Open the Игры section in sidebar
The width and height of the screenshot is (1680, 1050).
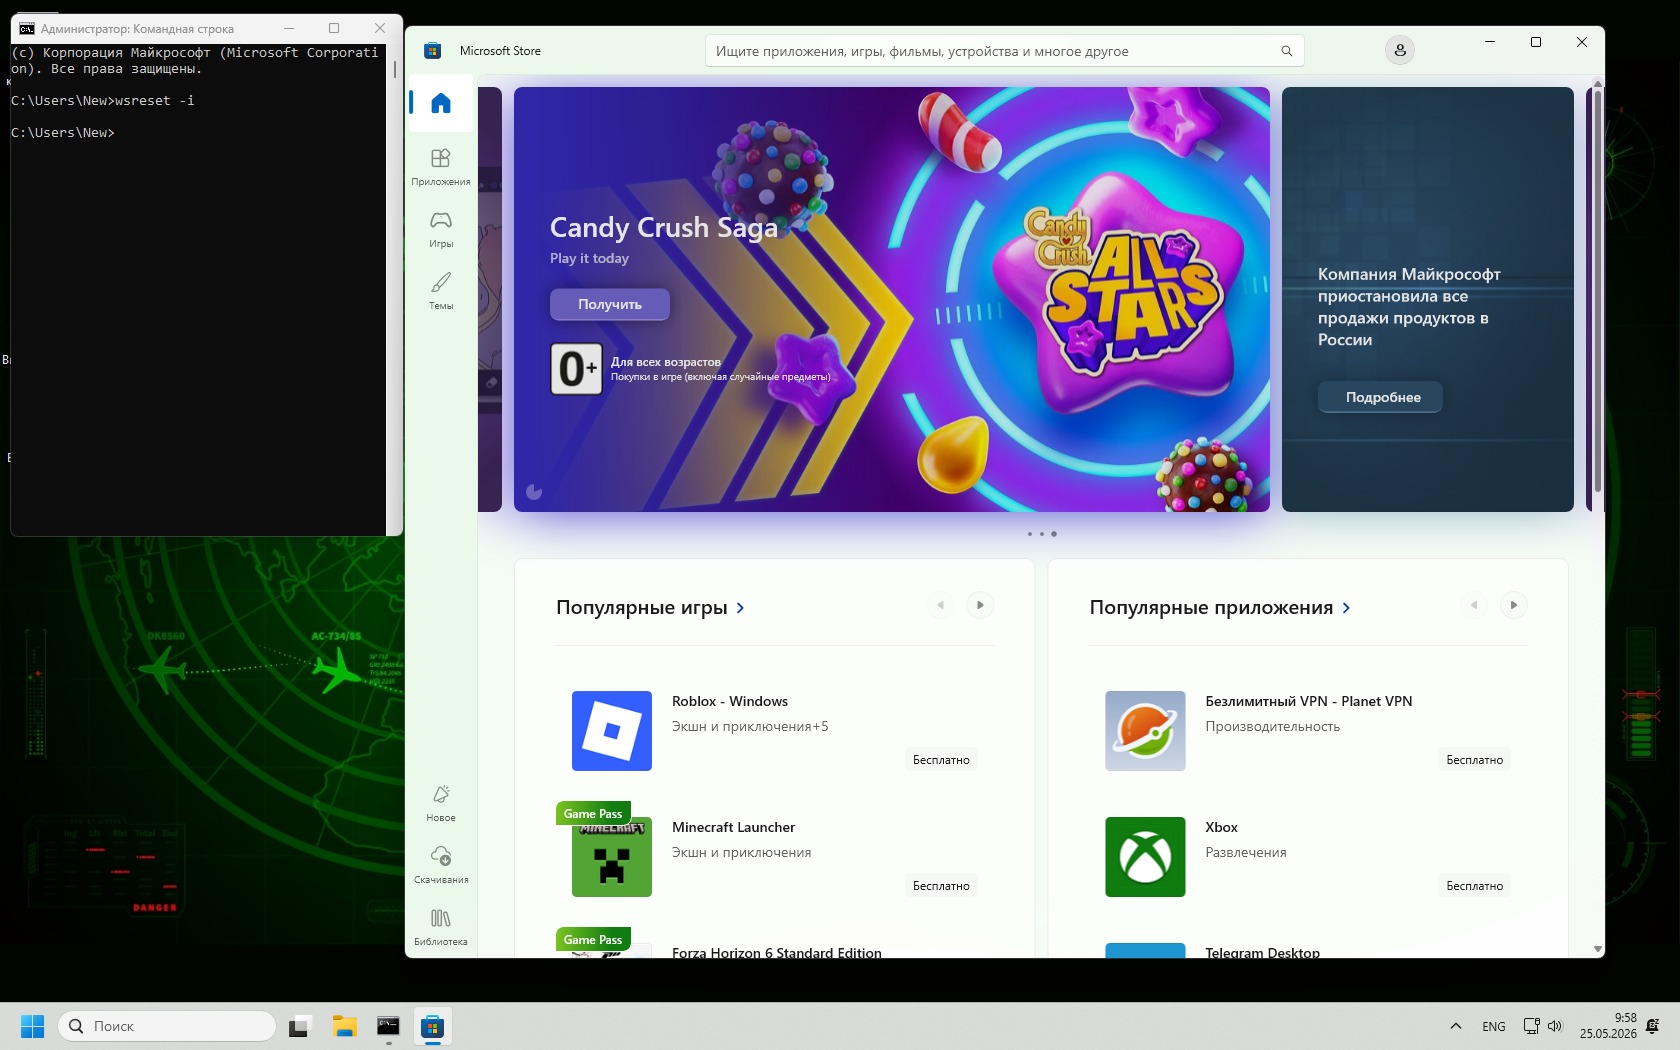click(x=441, y=229)
